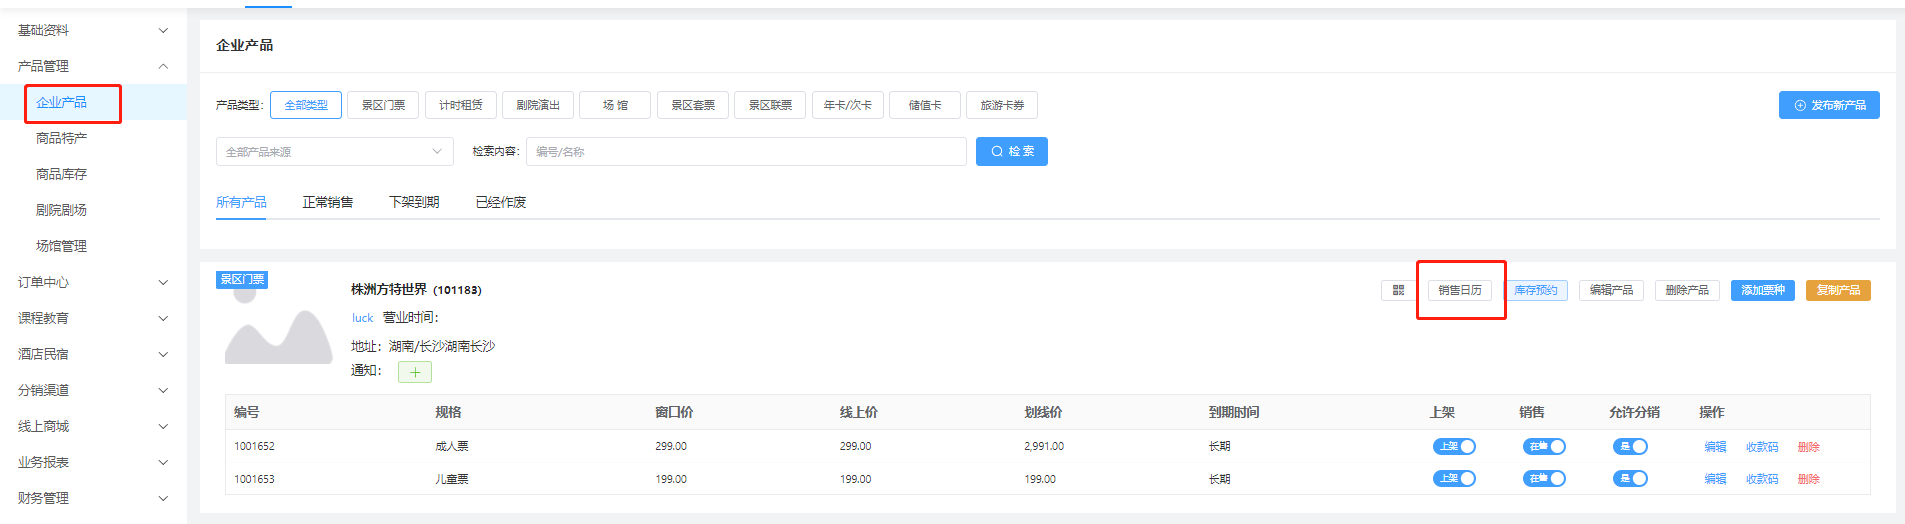Click 发布新产品 button with plus icon
1905x524 pixels.
(x=1828, y=105)
